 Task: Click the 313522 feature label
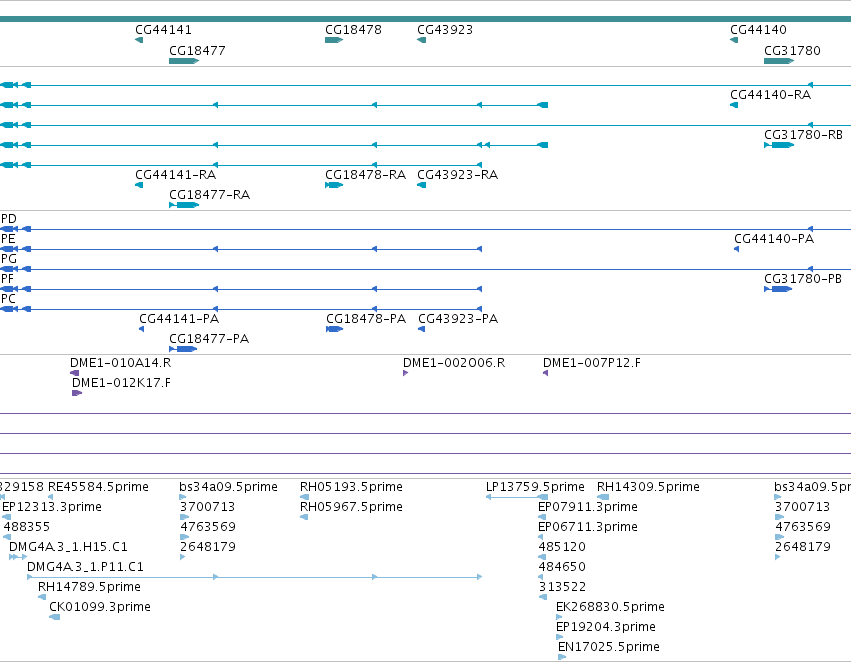[x=562, y=587]
